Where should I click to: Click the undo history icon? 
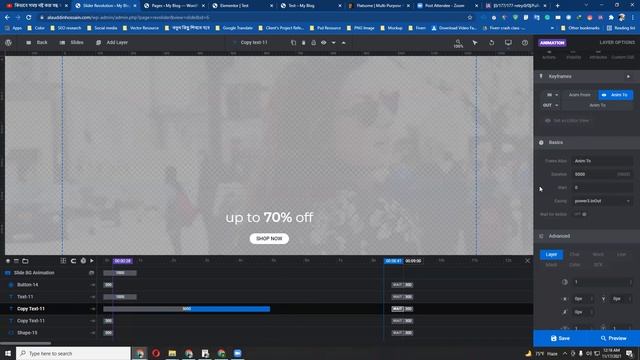click(x=491, y=42)
